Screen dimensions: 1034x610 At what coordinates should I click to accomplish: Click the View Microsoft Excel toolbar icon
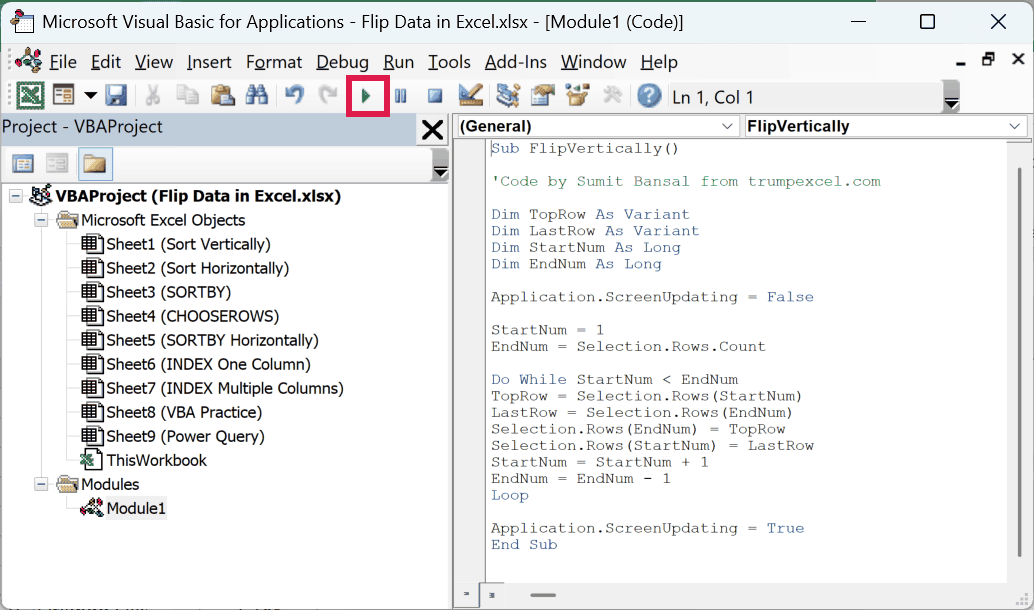click(30, 96)
